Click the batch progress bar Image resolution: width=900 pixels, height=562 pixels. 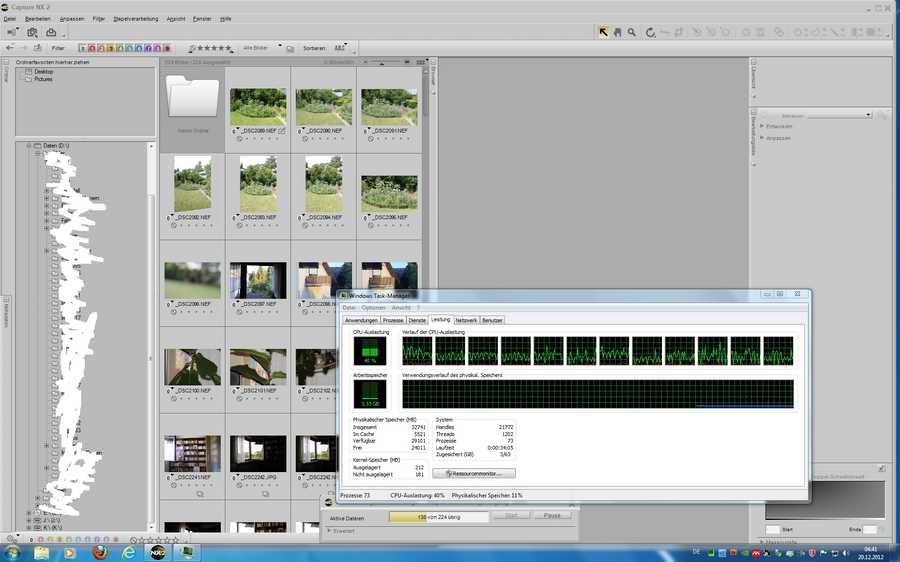439,517
